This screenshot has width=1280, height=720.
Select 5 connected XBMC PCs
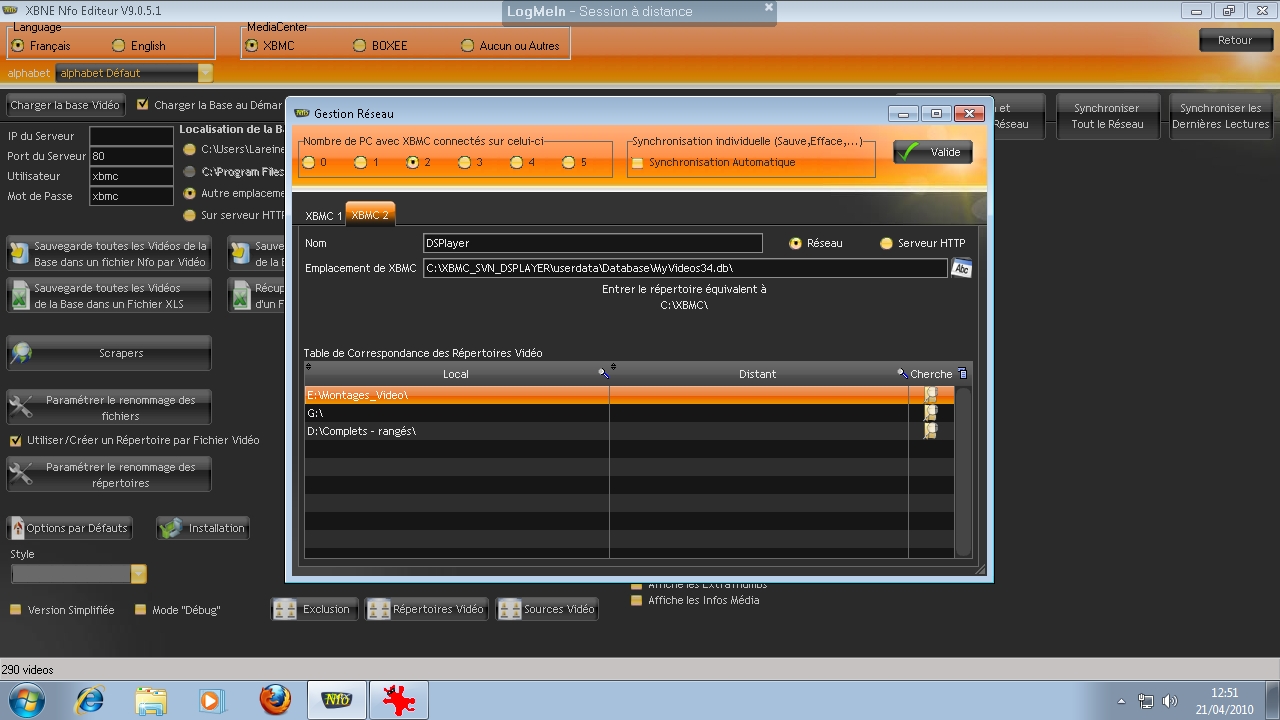coord(568,162)
